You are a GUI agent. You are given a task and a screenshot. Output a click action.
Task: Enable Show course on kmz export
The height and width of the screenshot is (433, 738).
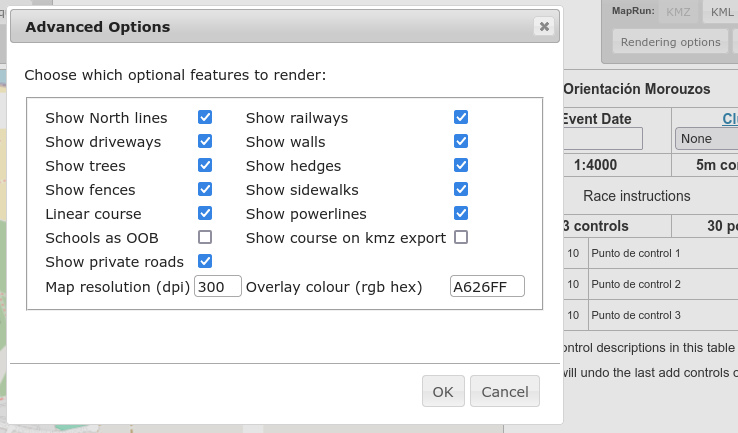(461, 237)
